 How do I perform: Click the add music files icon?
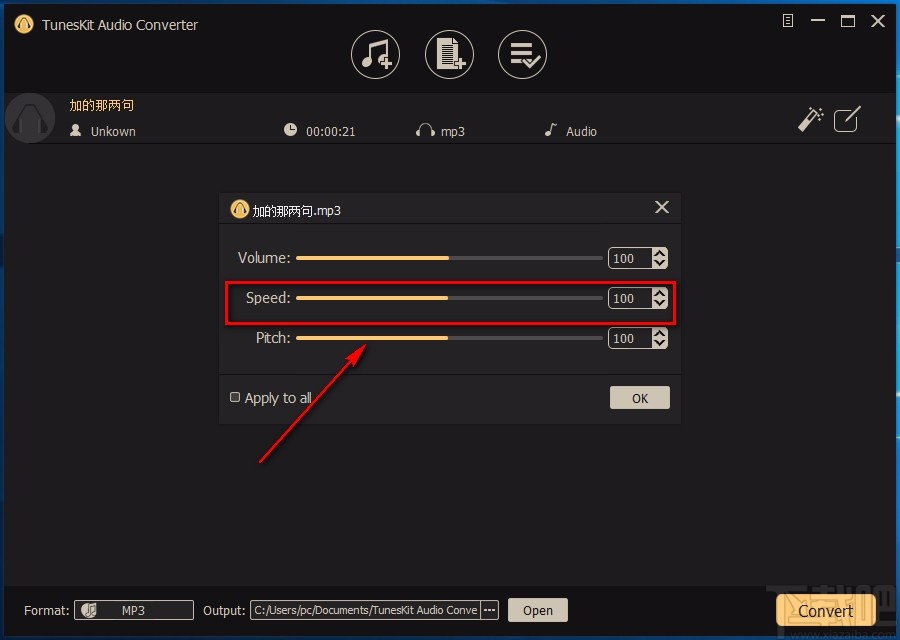coord(375,55)
